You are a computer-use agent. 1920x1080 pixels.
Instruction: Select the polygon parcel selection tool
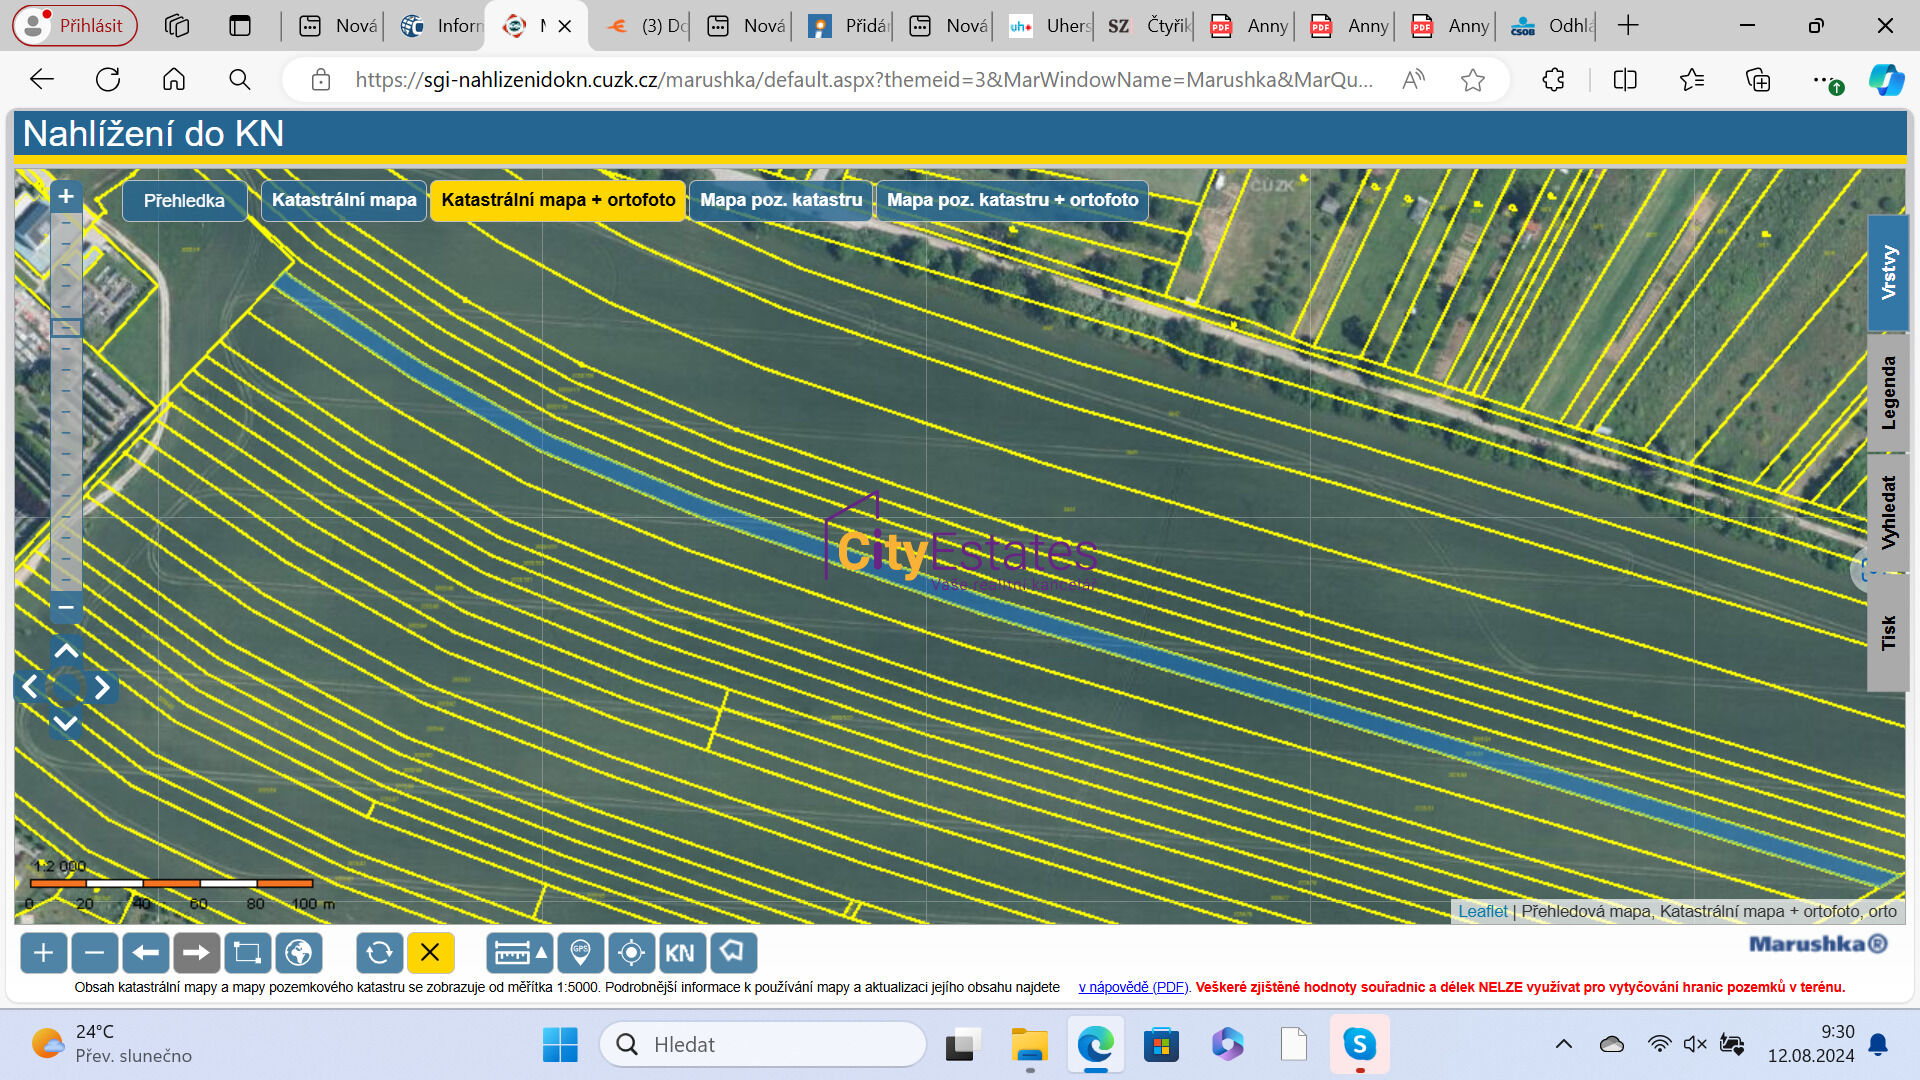[x=733, y=953]
